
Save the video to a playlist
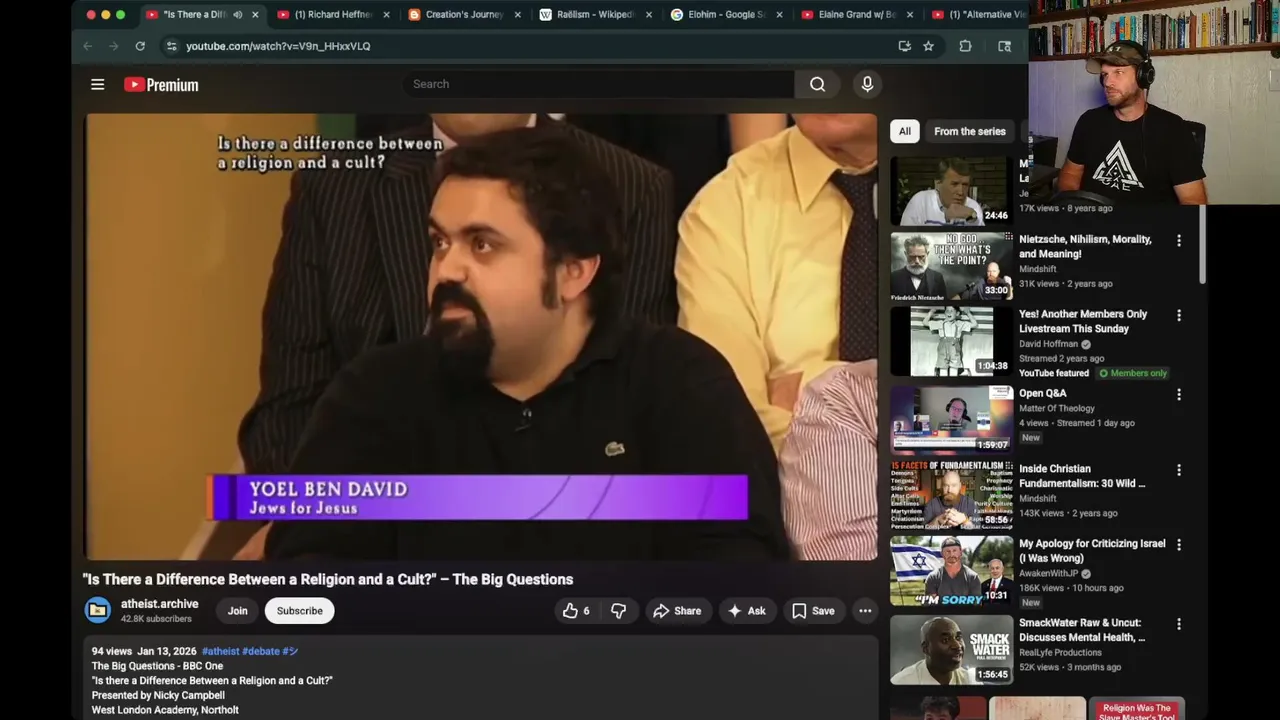(813, 611)
